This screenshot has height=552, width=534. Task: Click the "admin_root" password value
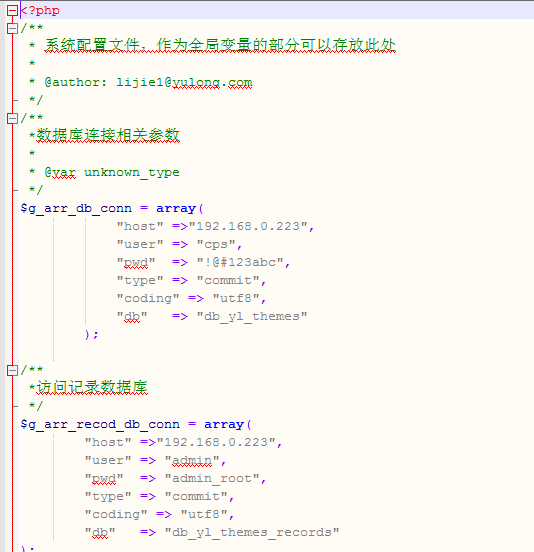point(212,478)
